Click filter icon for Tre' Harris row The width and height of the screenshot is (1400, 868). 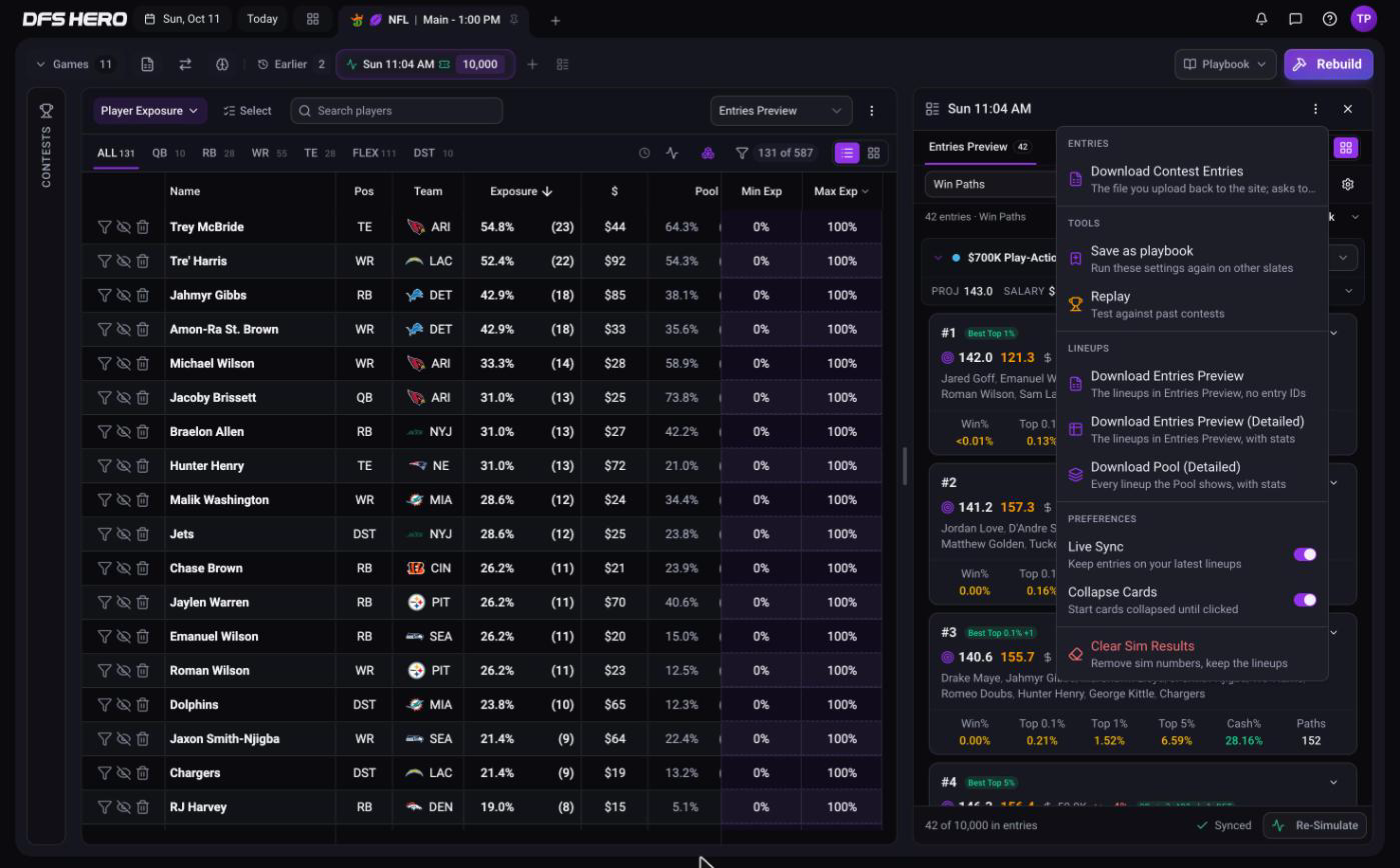pos(104,261)
